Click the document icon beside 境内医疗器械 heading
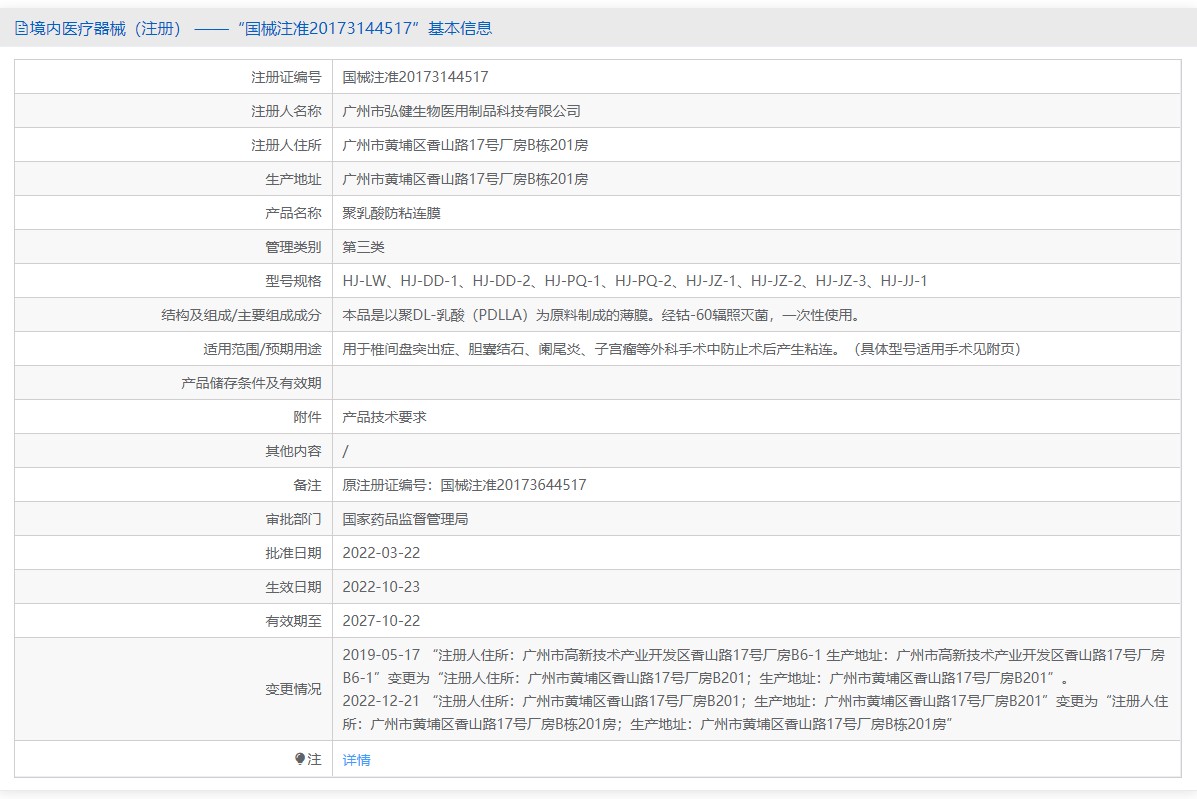This screenshot has width=1197, height=799. click(x=21, y=29)
